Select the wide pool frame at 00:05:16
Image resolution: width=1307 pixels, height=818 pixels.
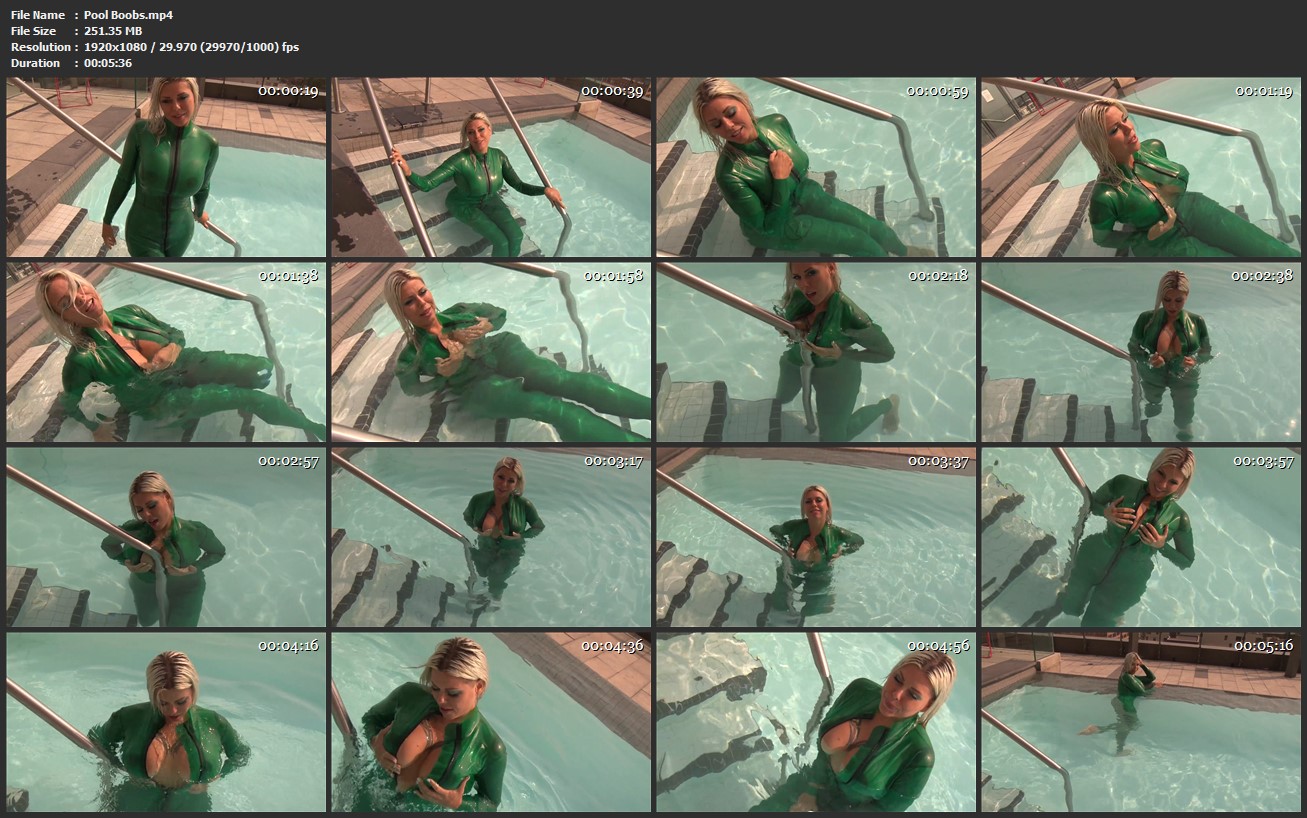click(1141, 722)
